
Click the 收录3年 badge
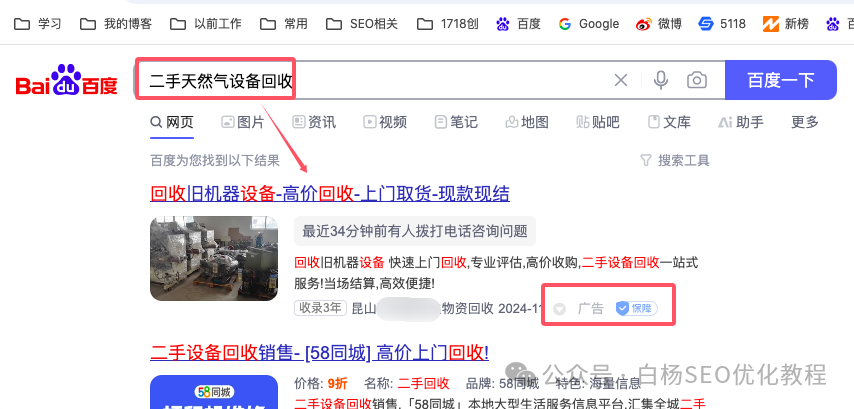[x=320, y=308]
